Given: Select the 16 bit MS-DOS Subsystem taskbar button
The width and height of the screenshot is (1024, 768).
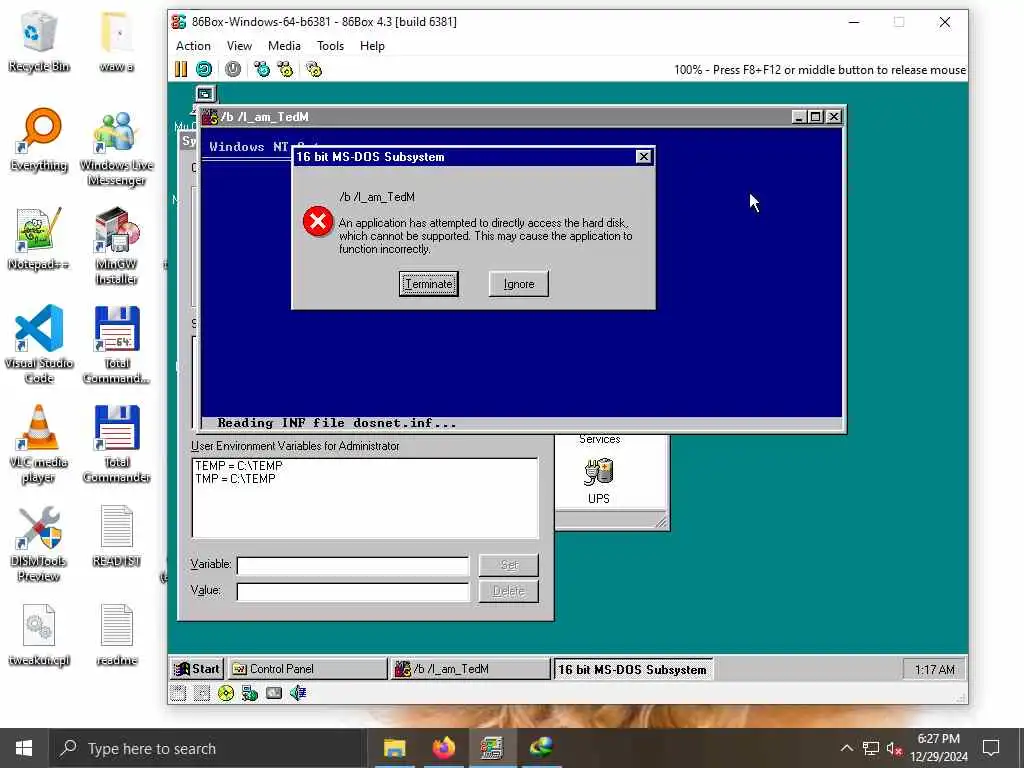Looking at the screenshot, I should point(633,669).
